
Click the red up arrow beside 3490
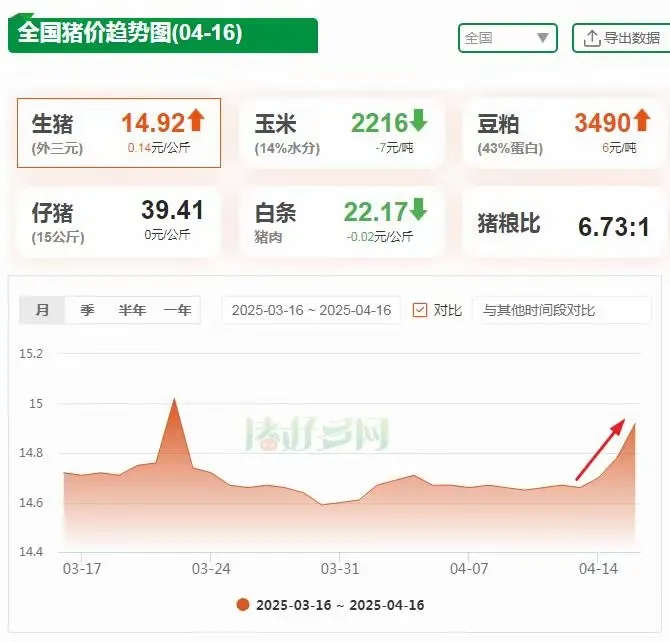coord(642,120)
